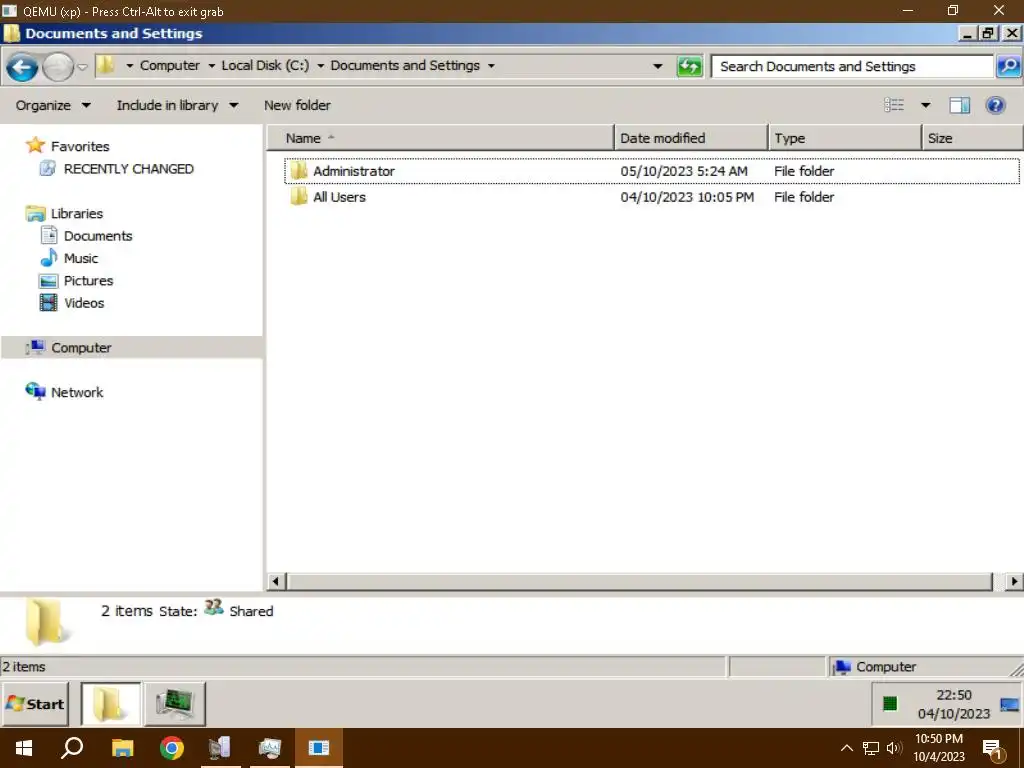The image size is (1024, 768).
Task: Expand arrow after Documents and Settings breadcrumb
Action: coord(491,66)
